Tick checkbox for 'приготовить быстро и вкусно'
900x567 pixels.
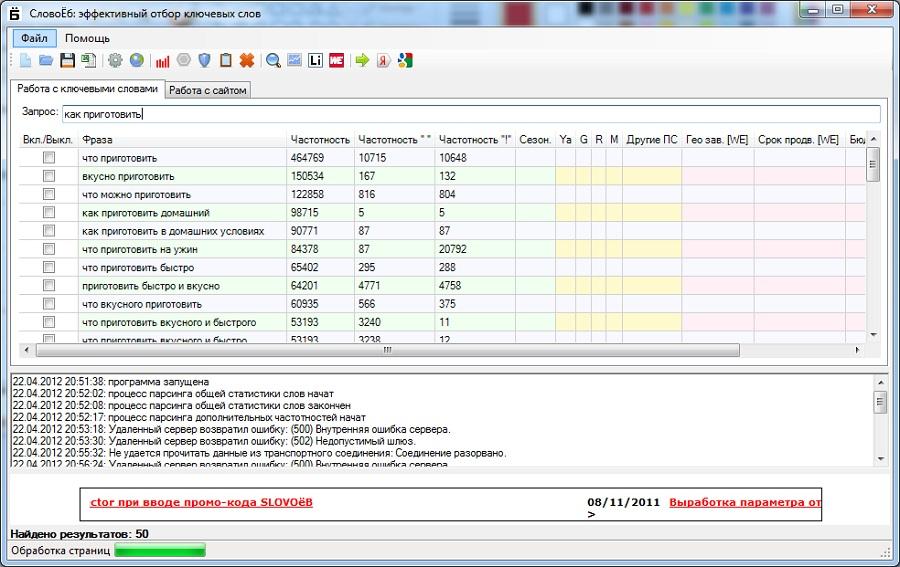[x=49, y=285]
